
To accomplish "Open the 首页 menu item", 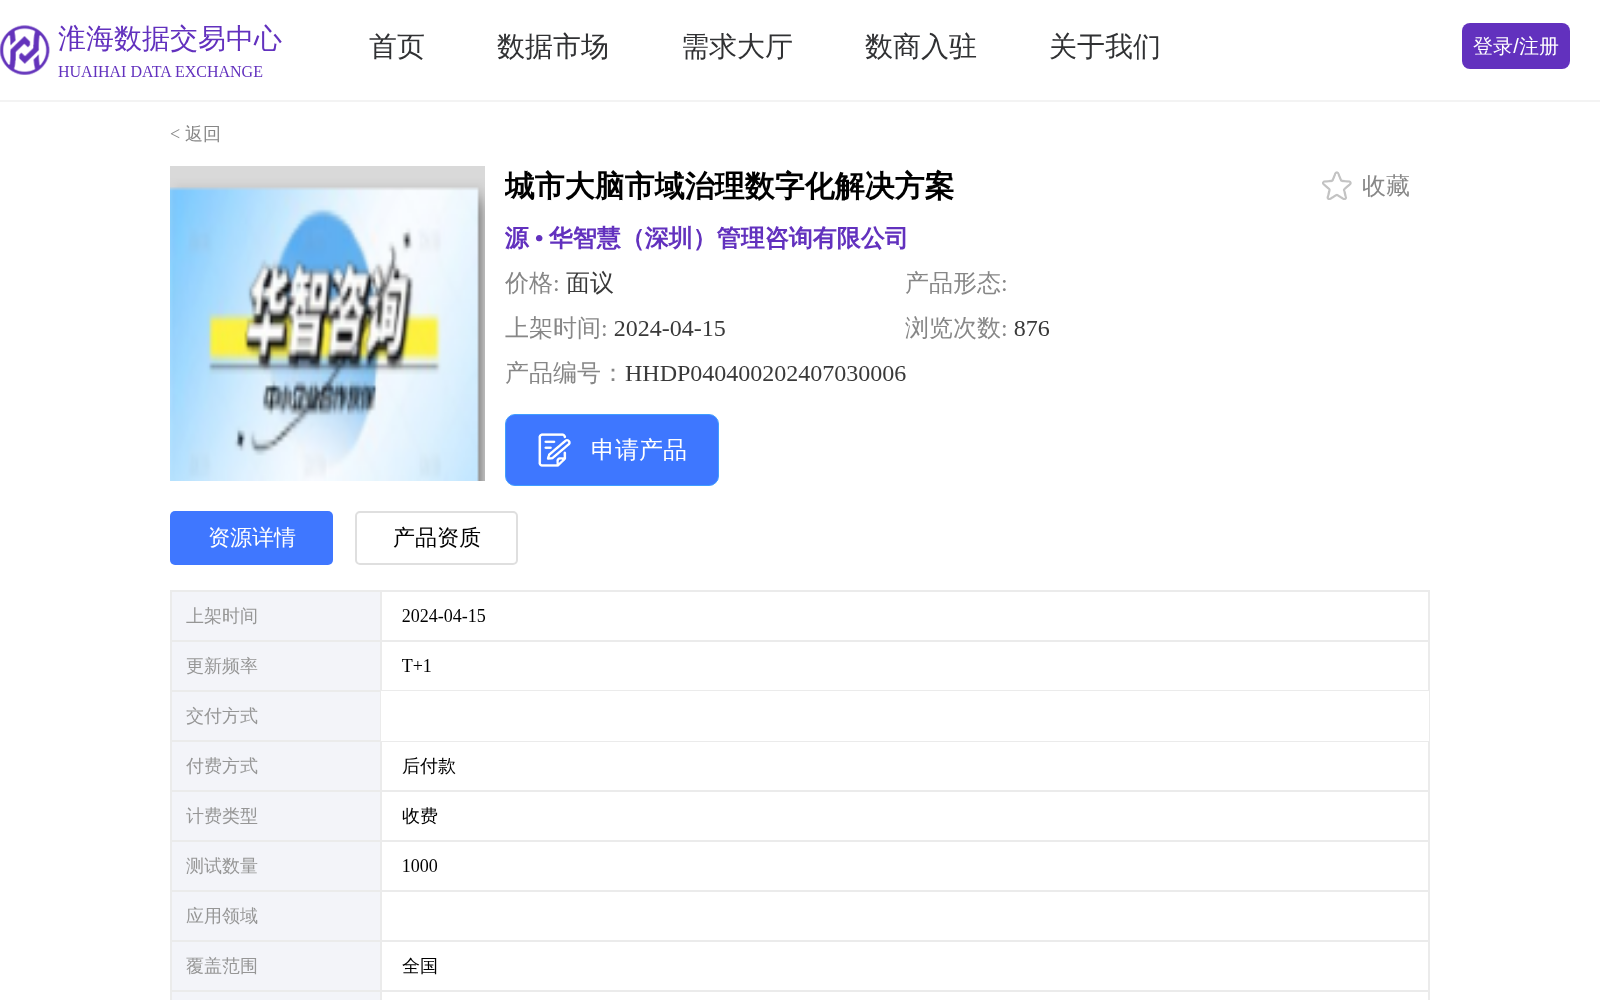I will point(397,47).
